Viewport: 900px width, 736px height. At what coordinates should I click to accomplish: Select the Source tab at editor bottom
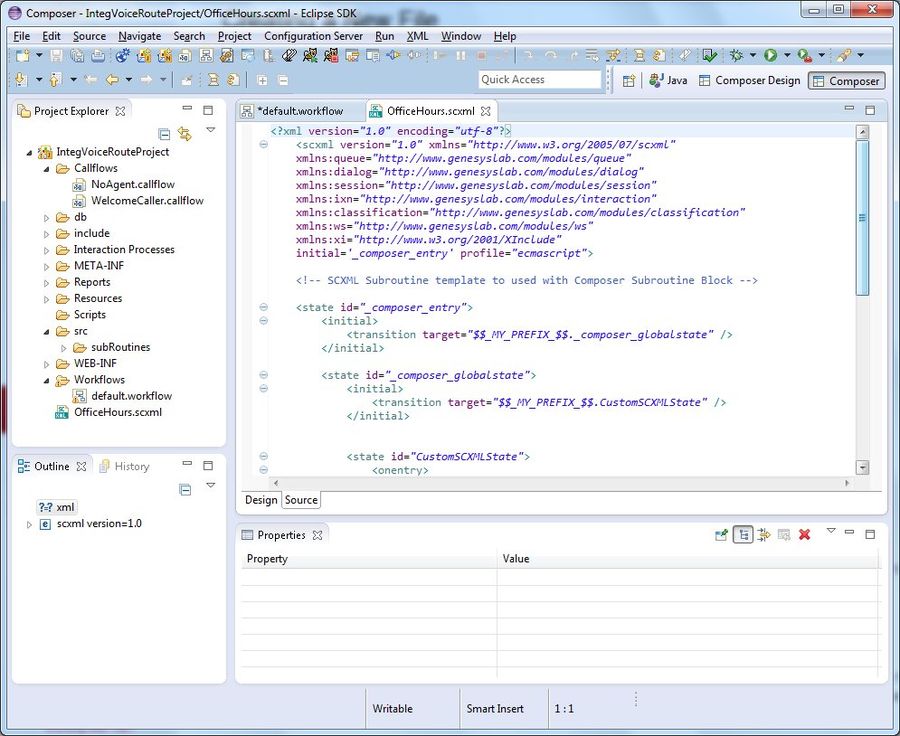click(301, 500)
